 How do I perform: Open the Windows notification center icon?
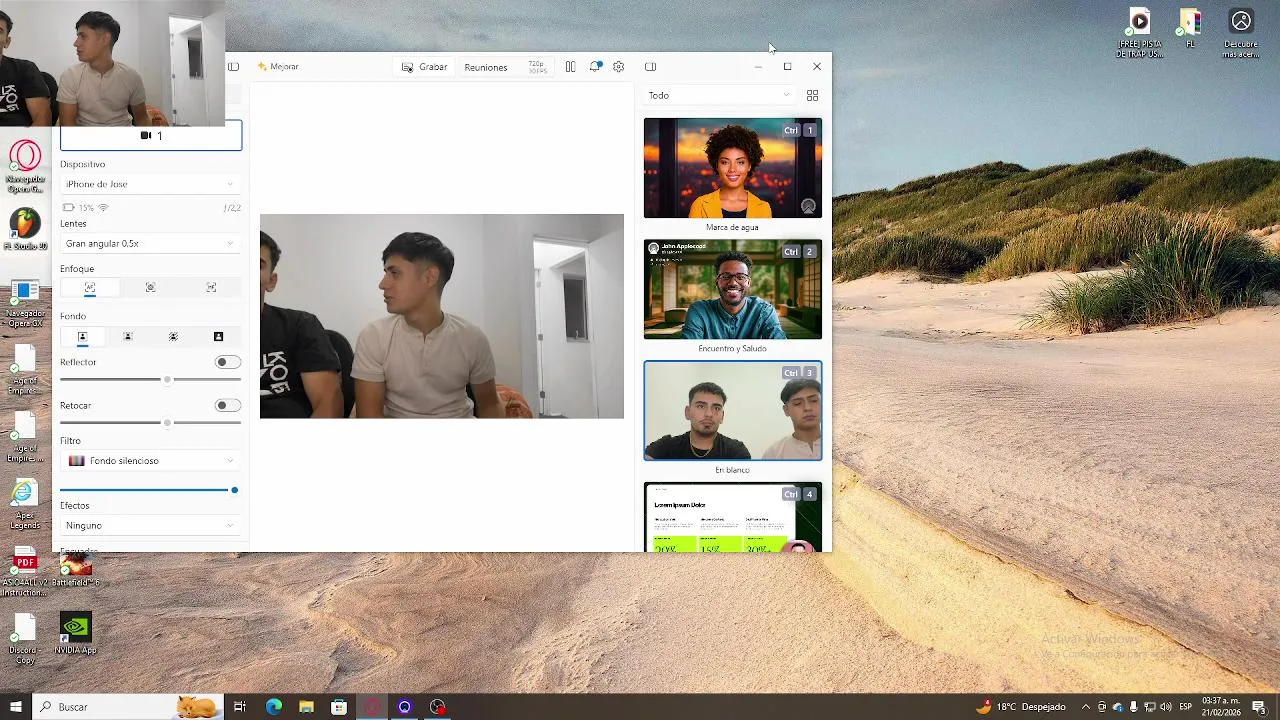(1259, 707)
